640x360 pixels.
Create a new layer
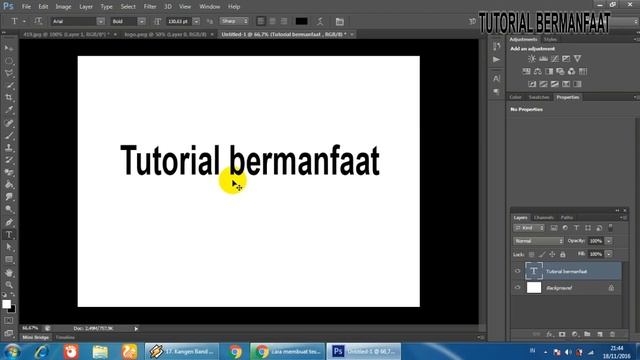600,334
